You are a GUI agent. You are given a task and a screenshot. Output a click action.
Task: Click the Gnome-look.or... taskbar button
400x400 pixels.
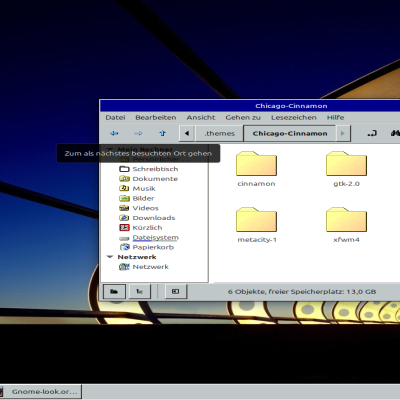pos(41,392)
